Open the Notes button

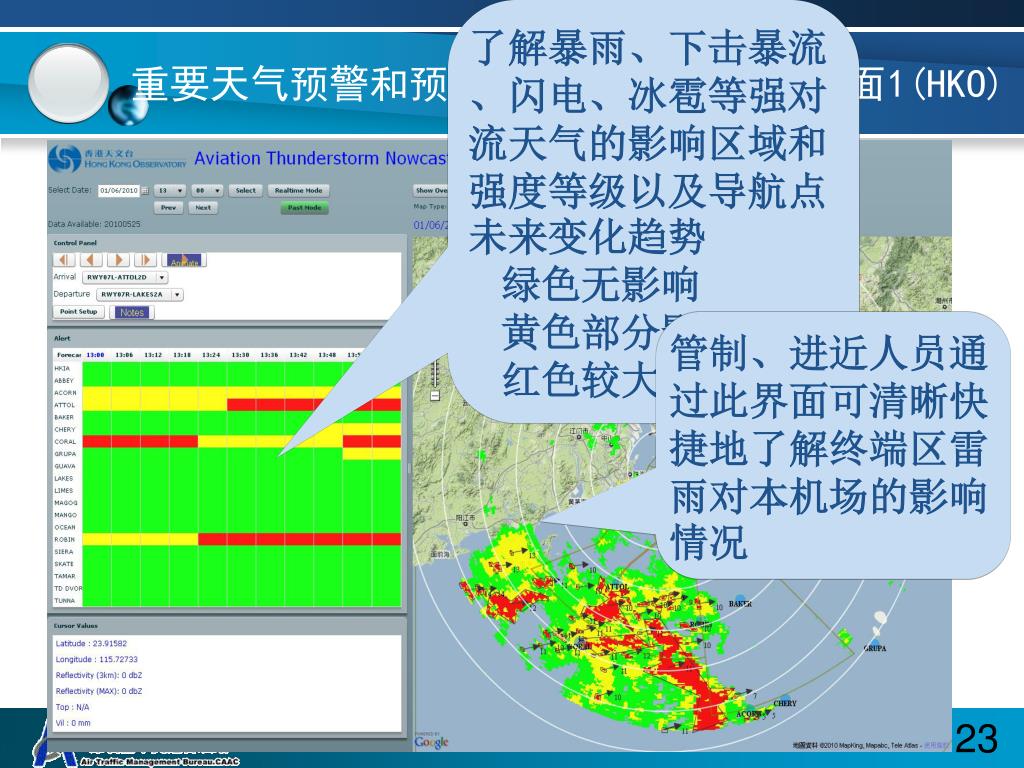pos(132,312)
